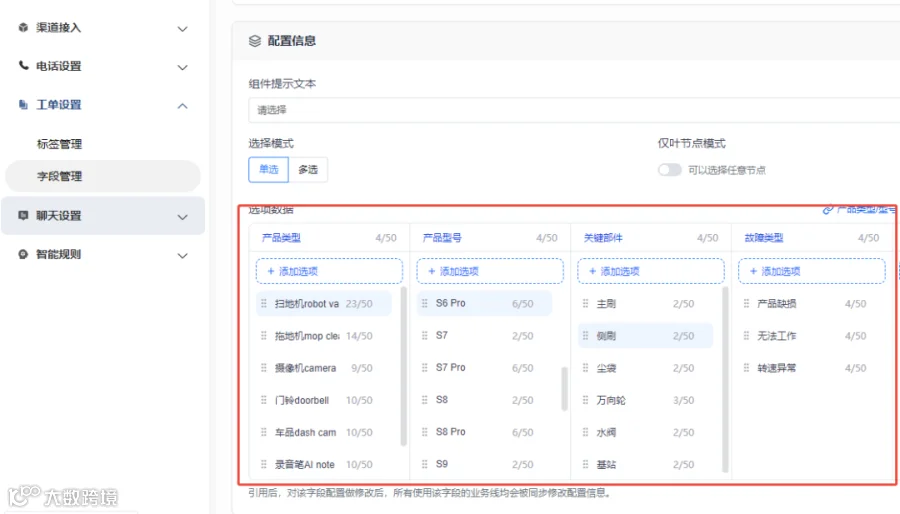Toggle the 可以选择任意节点 switch
Image resolution: width=900 pixels, height=514 pixels.
click(x=669, y=170)
